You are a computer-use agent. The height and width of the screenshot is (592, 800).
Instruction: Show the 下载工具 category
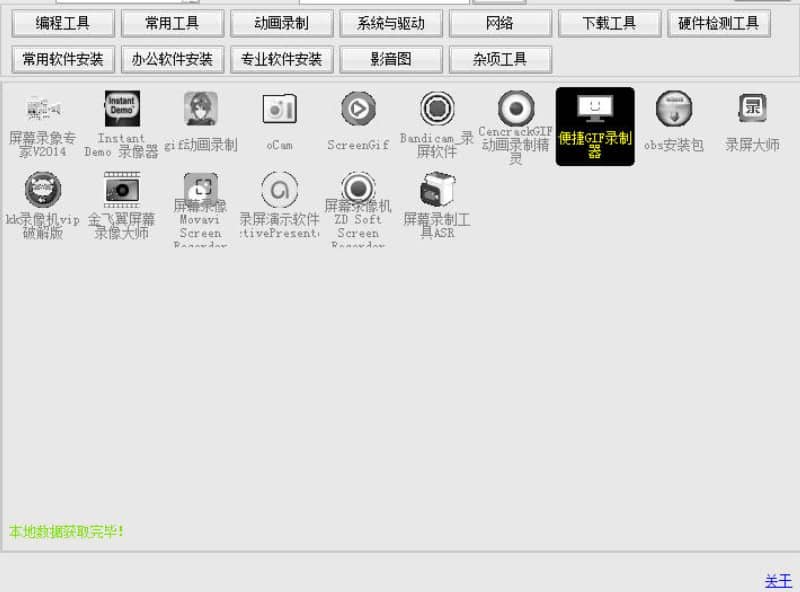[609, 23]
